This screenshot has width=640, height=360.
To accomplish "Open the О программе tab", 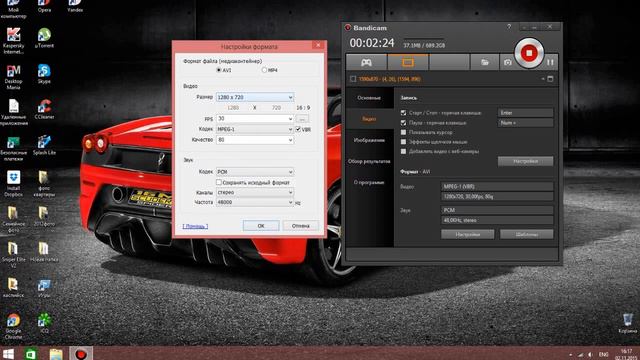I will click(369, 182).
